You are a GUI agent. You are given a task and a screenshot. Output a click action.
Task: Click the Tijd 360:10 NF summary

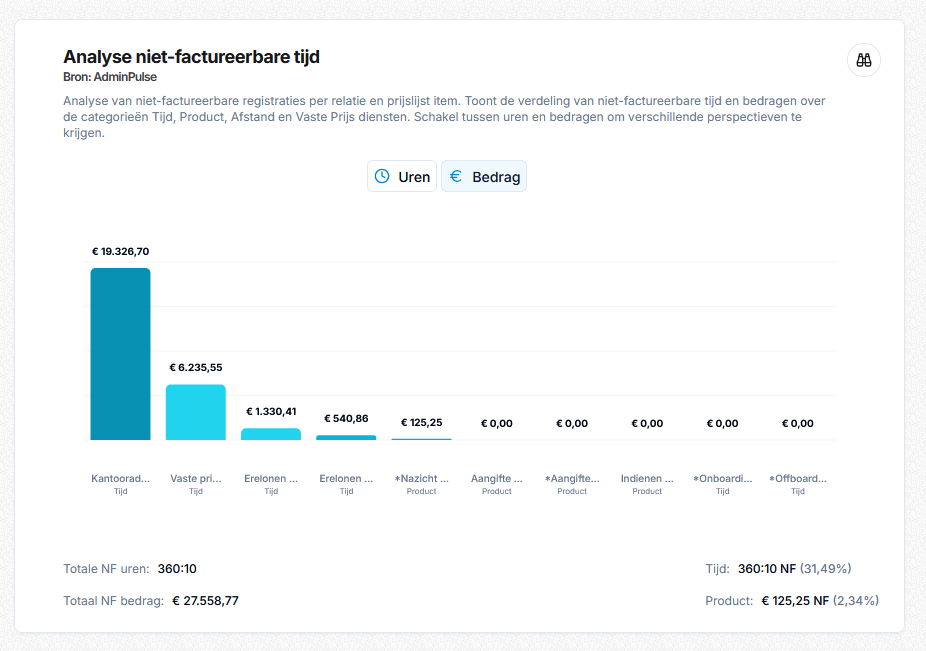[778, 569]
